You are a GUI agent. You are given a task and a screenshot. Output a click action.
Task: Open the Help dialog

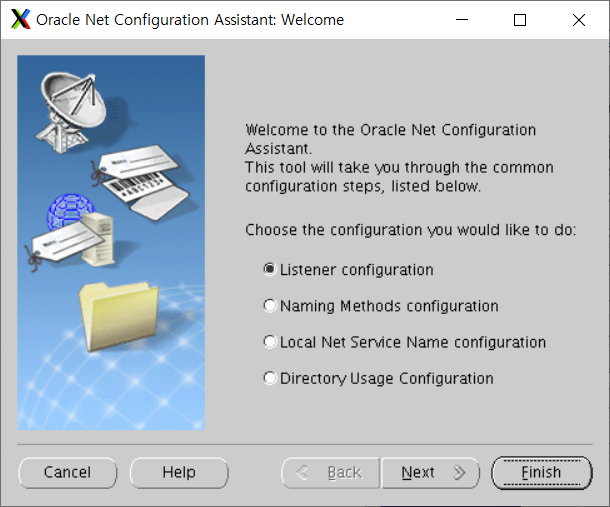[x=179, y=472]
